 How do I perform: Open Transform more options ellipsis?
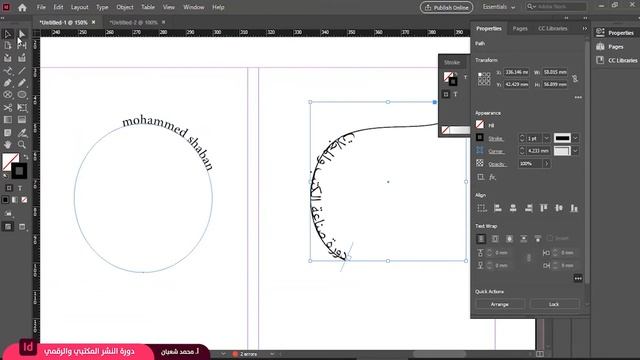(578, 98)
